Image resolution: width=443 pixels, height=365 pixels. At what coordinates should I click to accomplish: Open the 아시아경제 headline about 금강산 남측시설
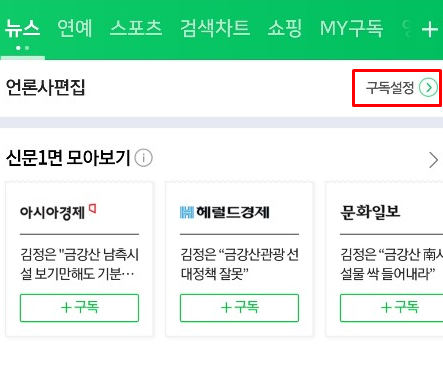pyautogui.click(x=79, y=264)
